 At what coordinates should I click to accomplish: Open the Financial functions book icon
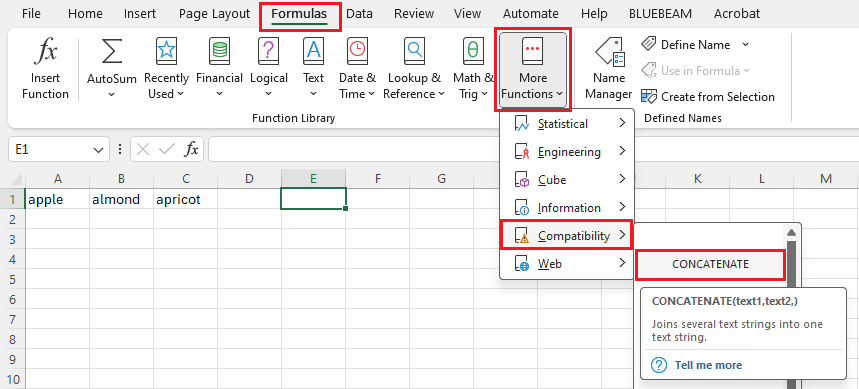[x=219, y=51]
